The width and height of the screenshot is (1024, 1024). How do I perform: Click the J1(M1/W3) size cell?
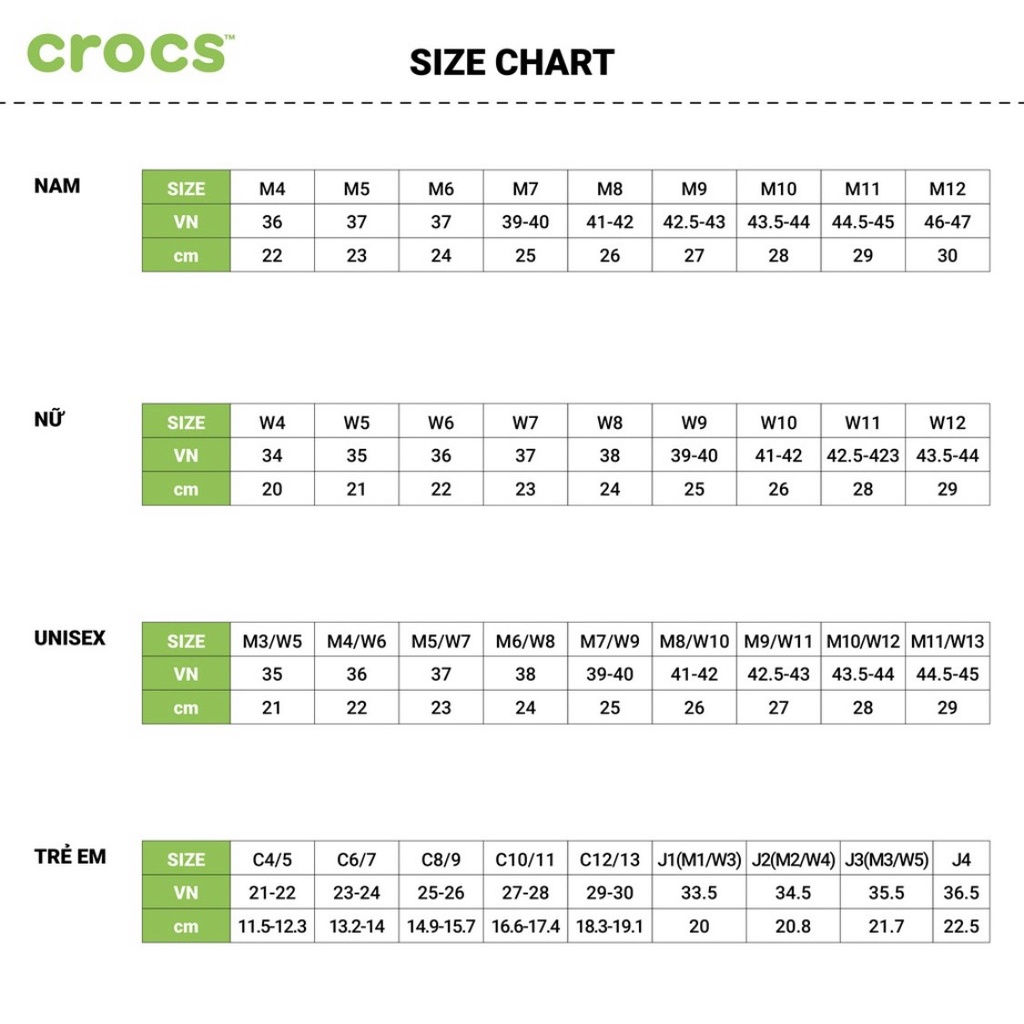pos(699,859)
